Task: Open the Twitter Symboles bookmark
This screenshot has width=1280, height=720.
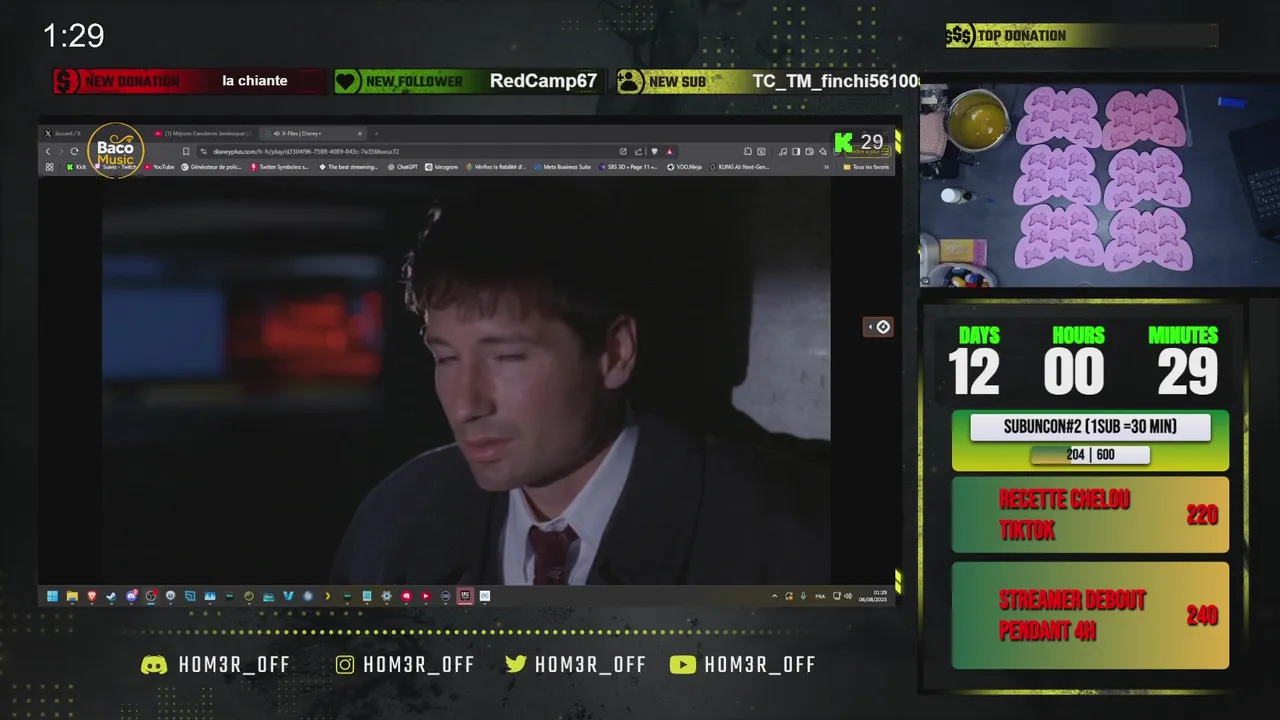Action: coord(280,167)
